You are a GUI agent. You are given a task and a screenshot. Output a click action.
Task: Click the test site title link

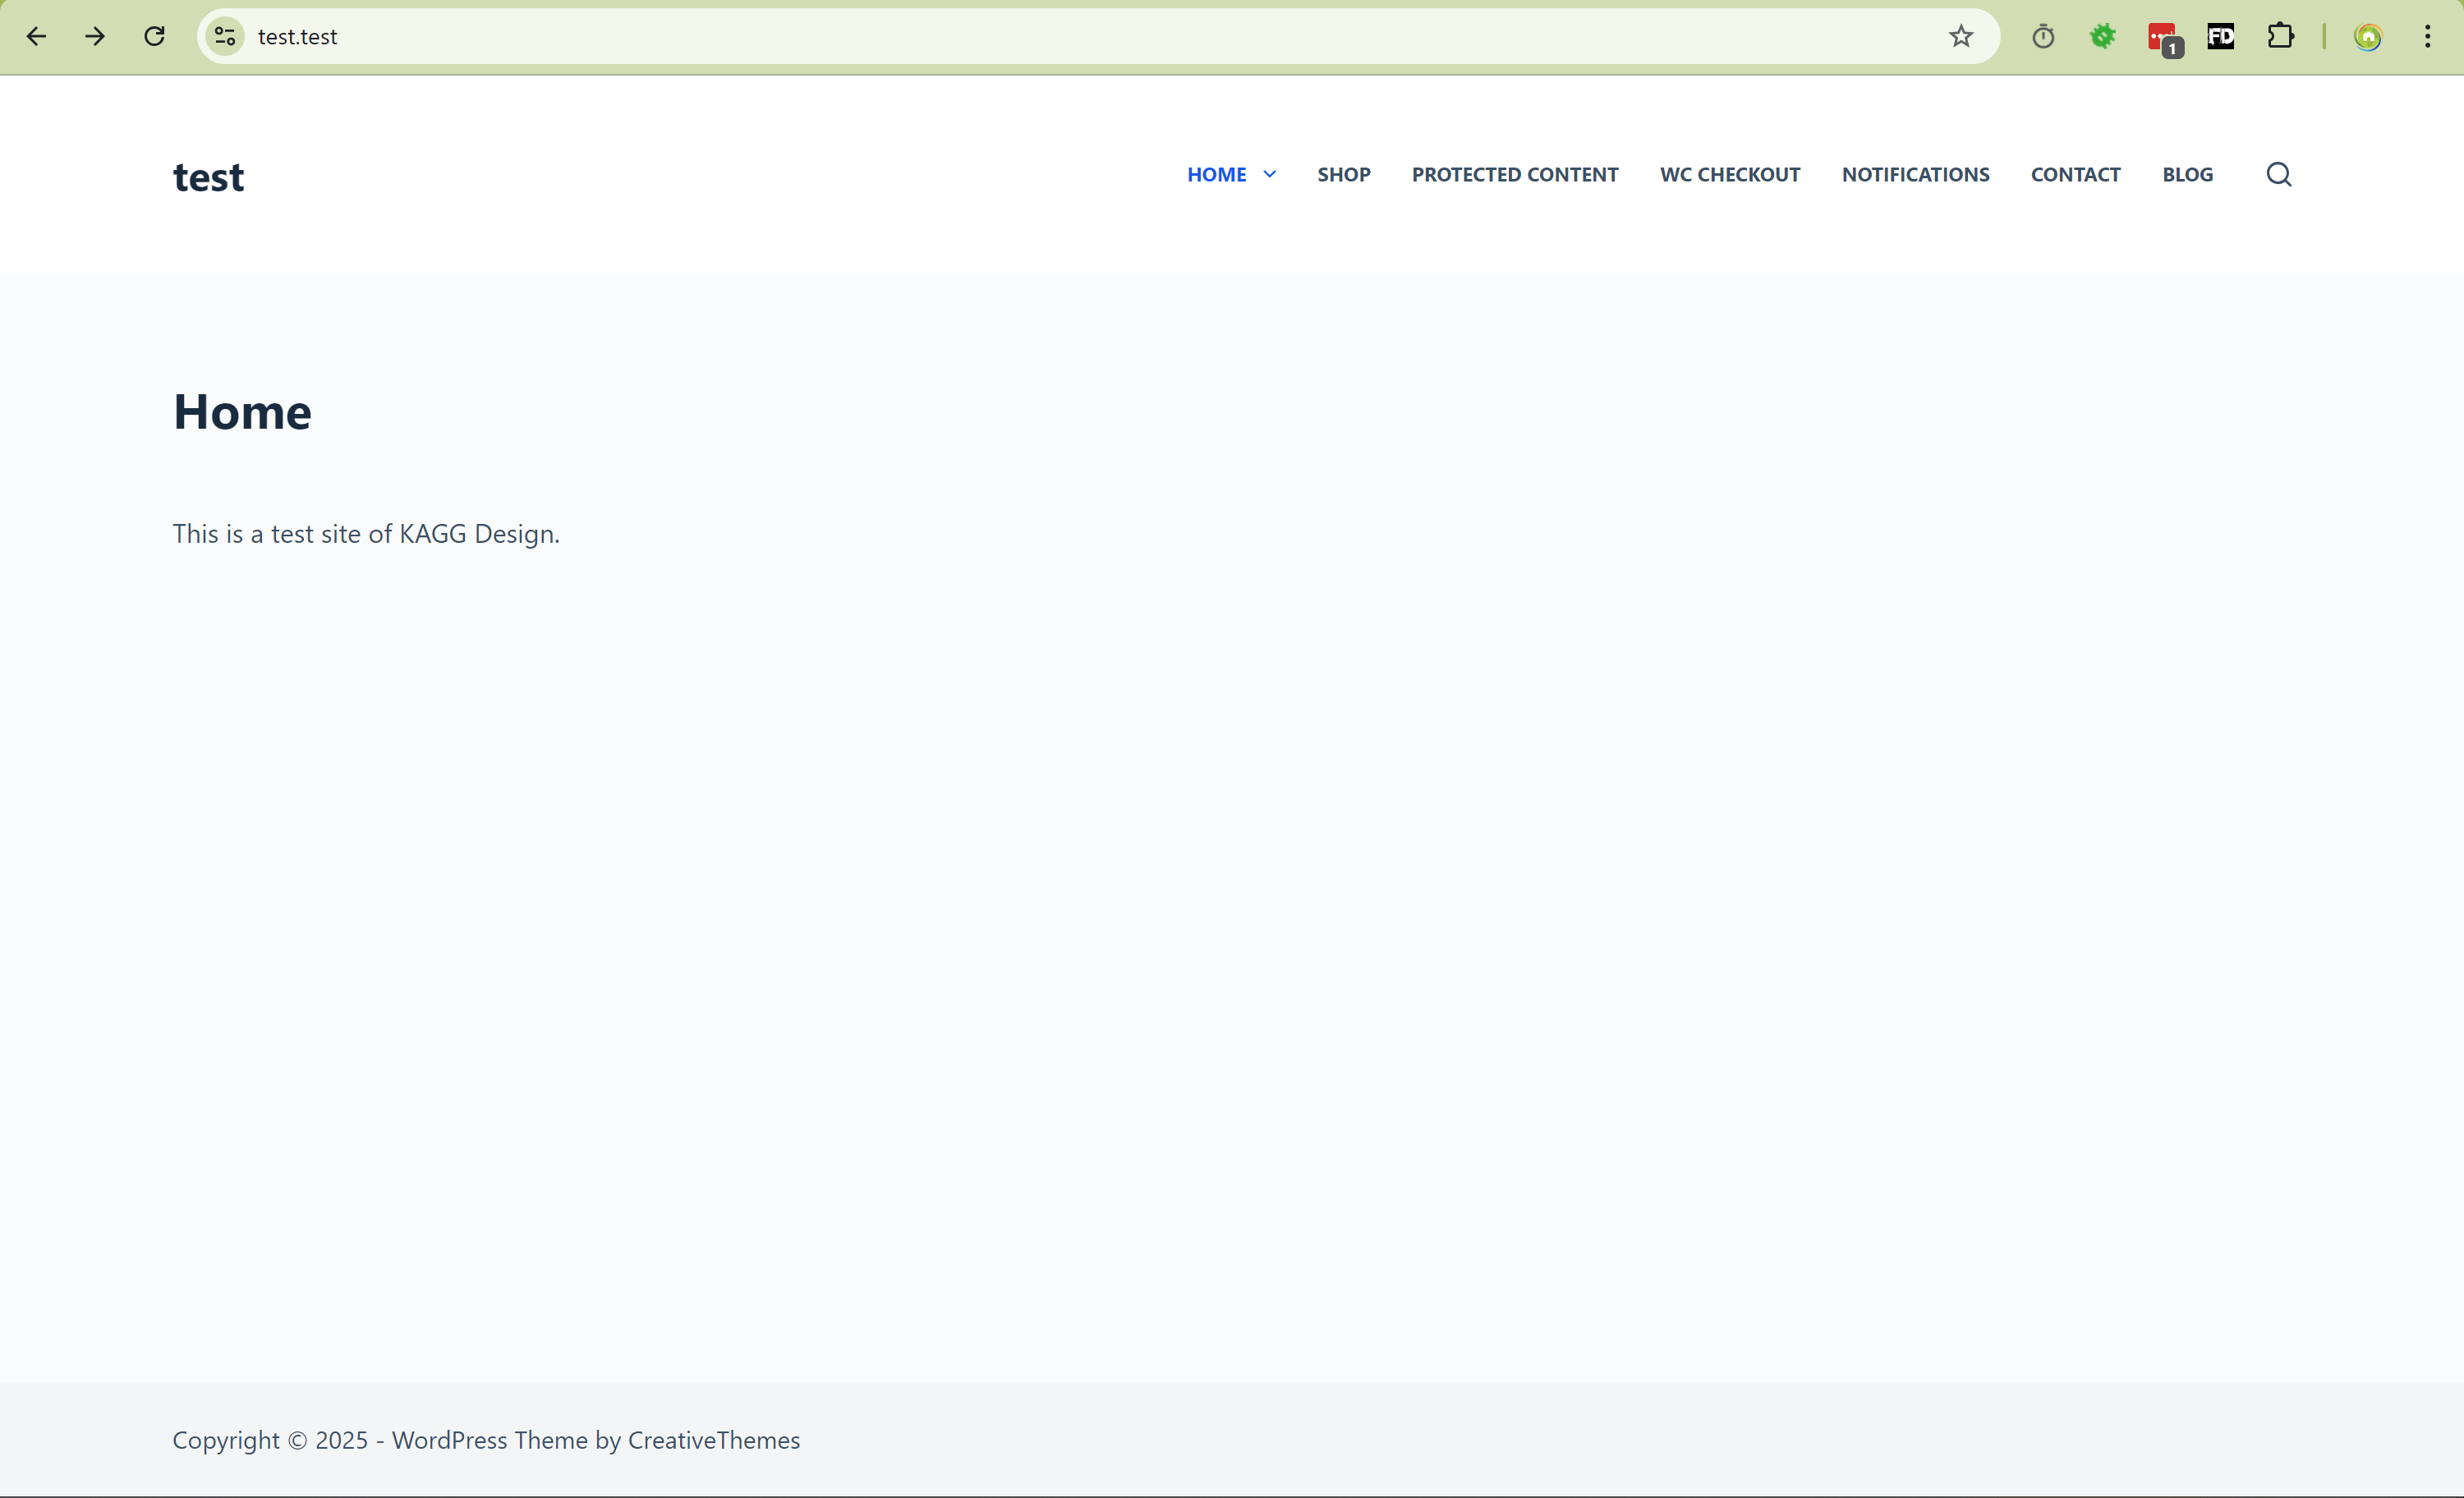(208, 177)
